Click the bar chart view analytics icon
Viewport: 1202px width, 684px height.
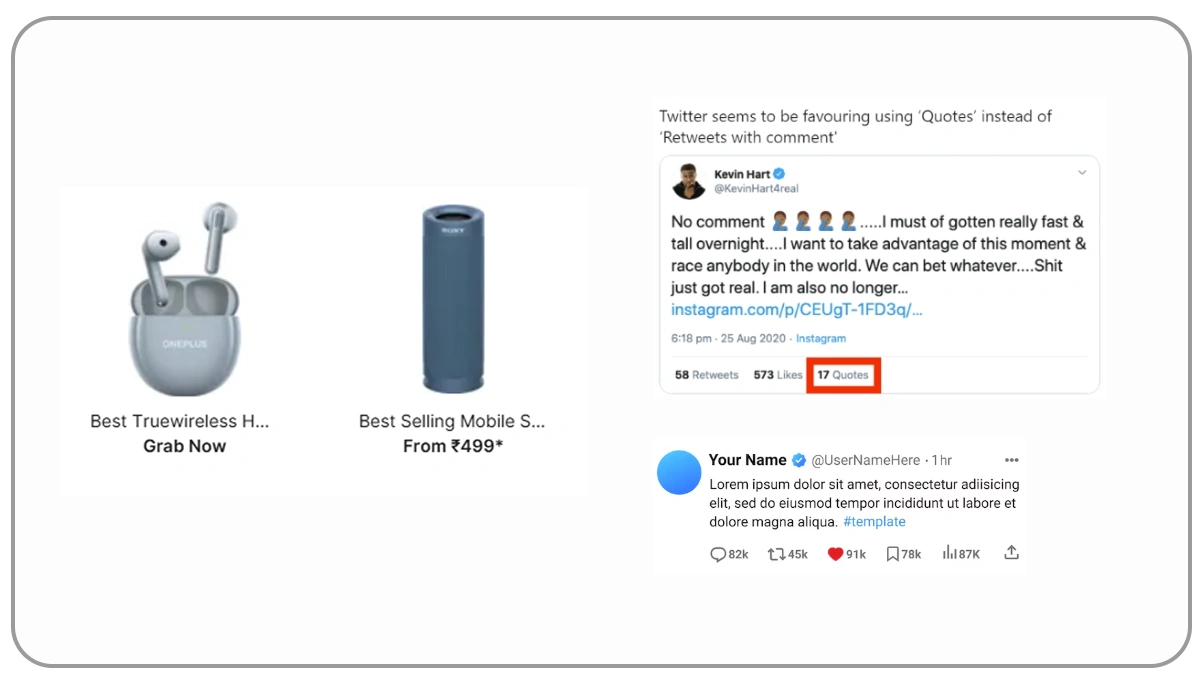(x=952, y=553)
